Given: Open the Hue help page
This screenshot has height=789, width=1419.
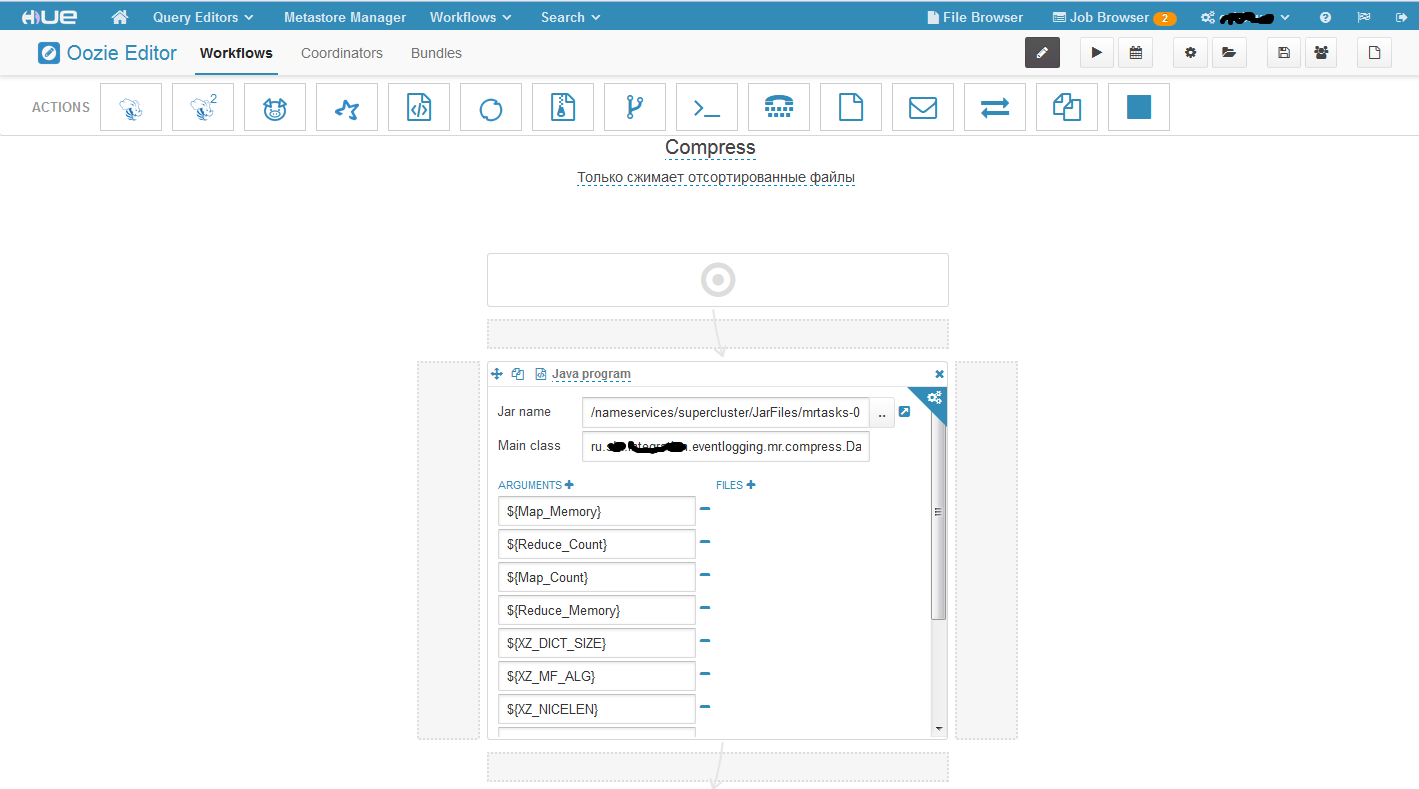Looking at the screenshot, I should 1325,17.
